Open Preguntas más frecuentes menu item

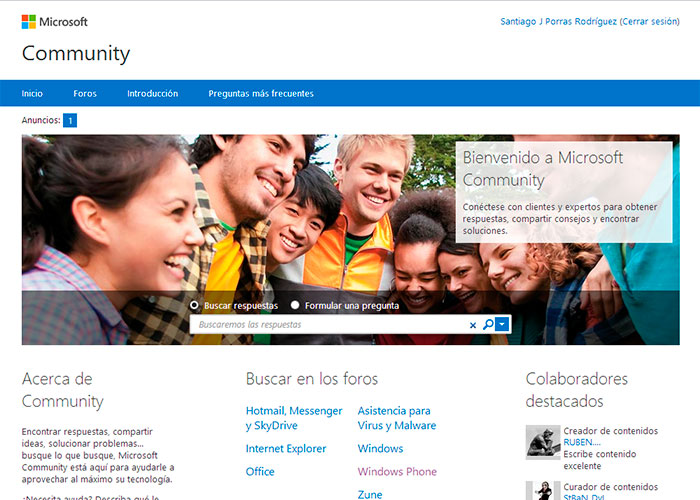[261, 93]
